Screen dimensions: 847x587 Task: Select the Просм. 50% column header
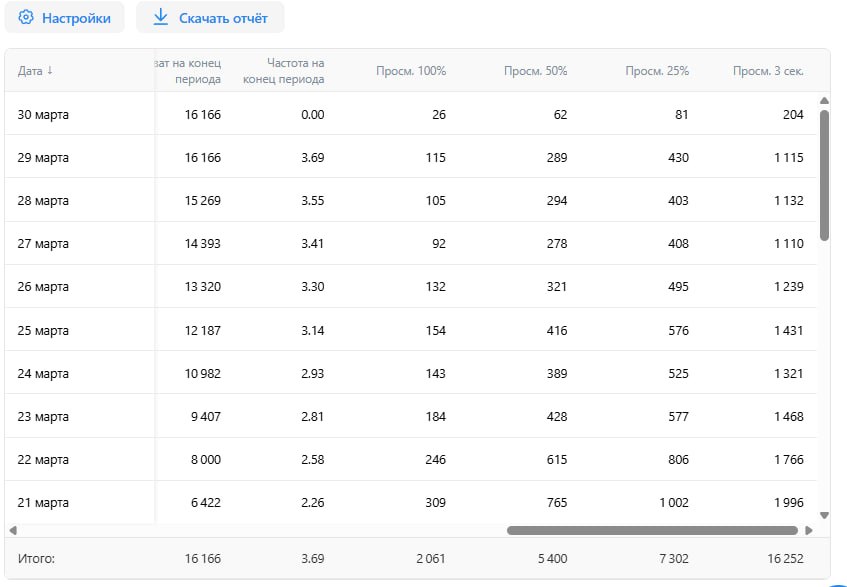535,71
